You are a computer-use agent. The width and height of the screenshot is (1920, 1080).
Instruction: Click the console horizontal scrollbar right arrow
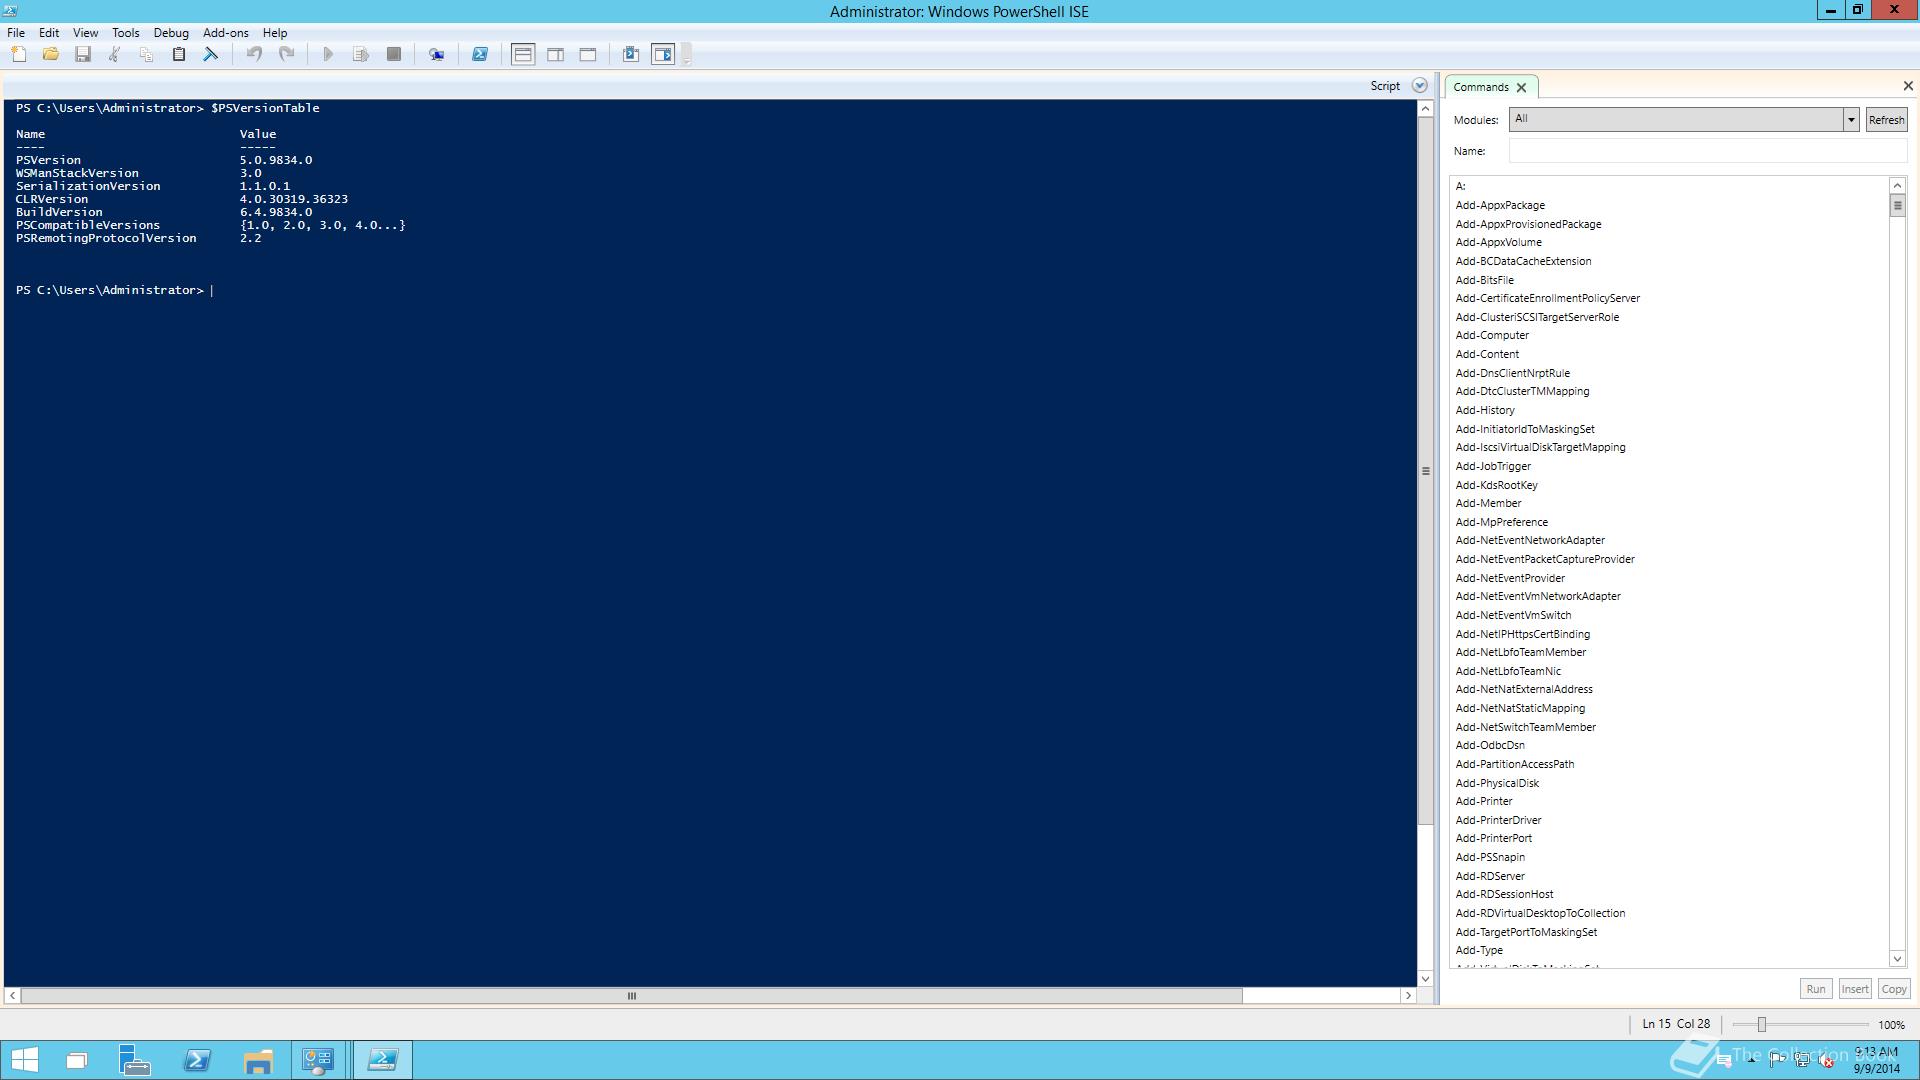[x=1408, y=996]
